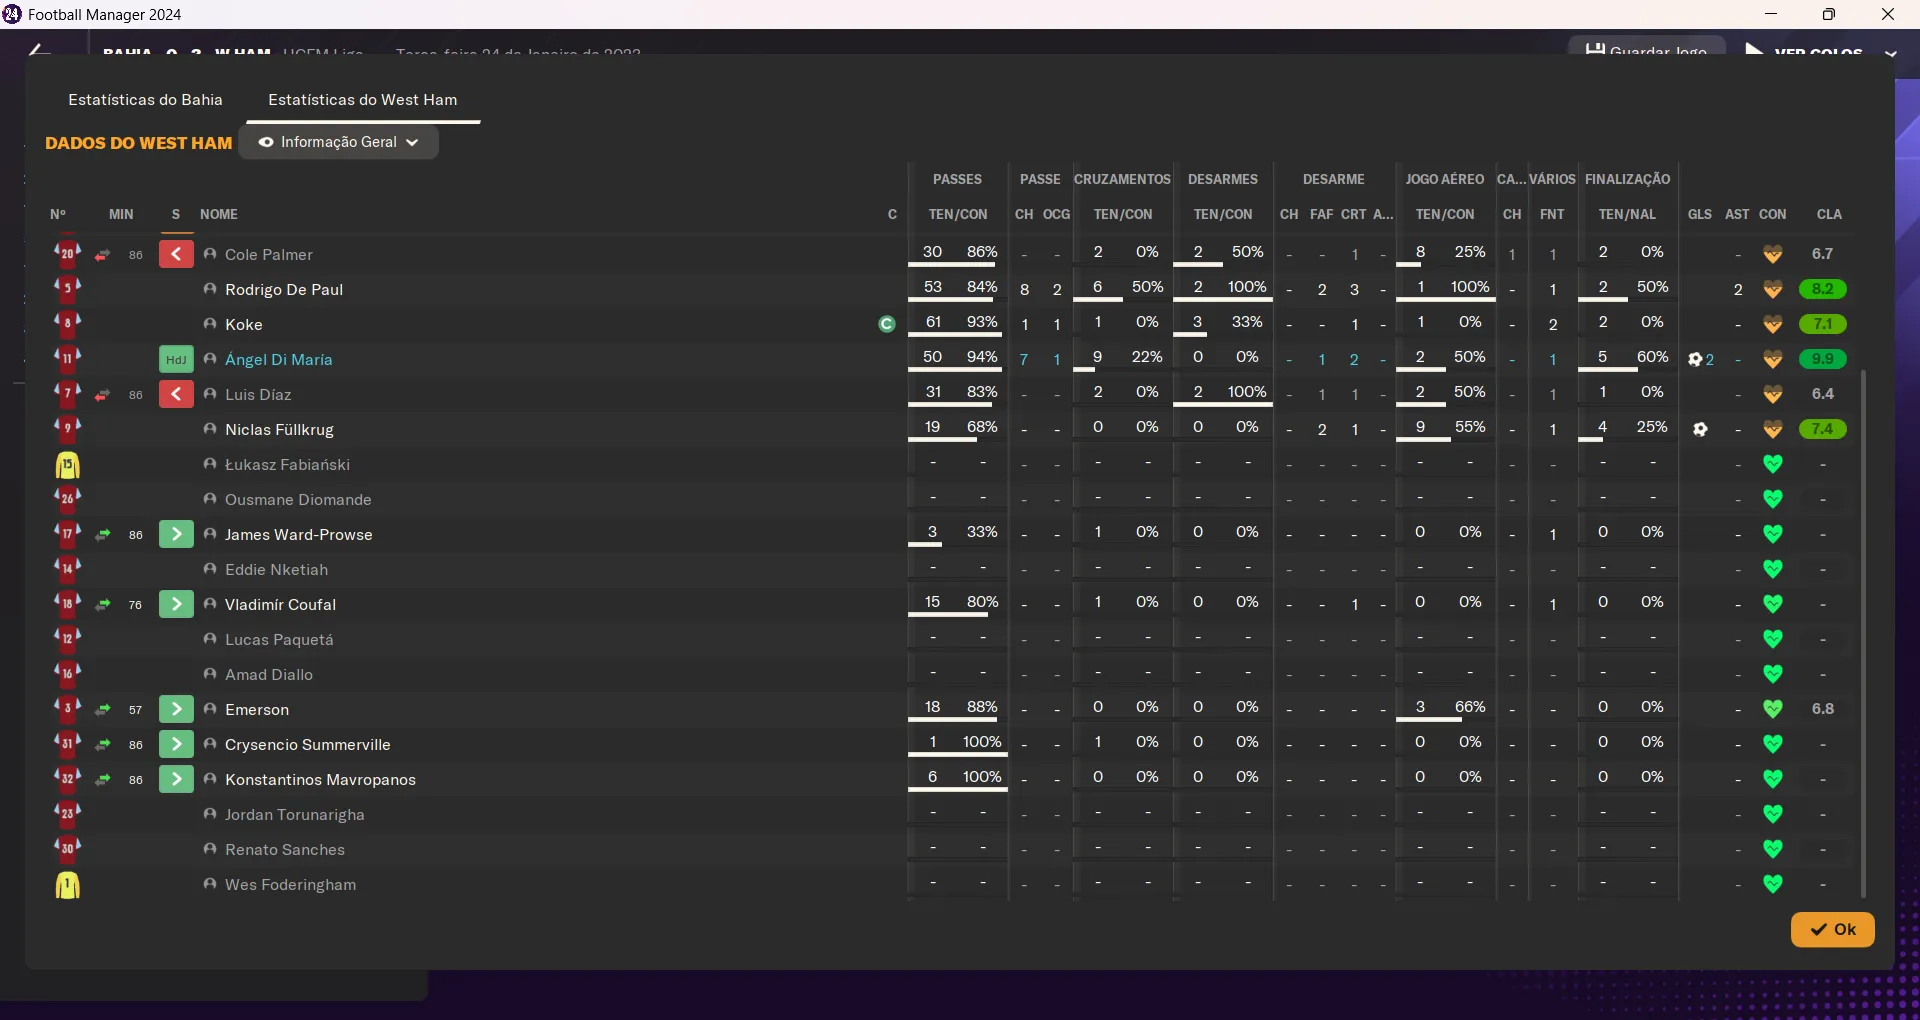Click the red substituted-off arrow for Luis Díaz
The width and height of the screenshot is (1920, 1020).
[x=176, y=394]
